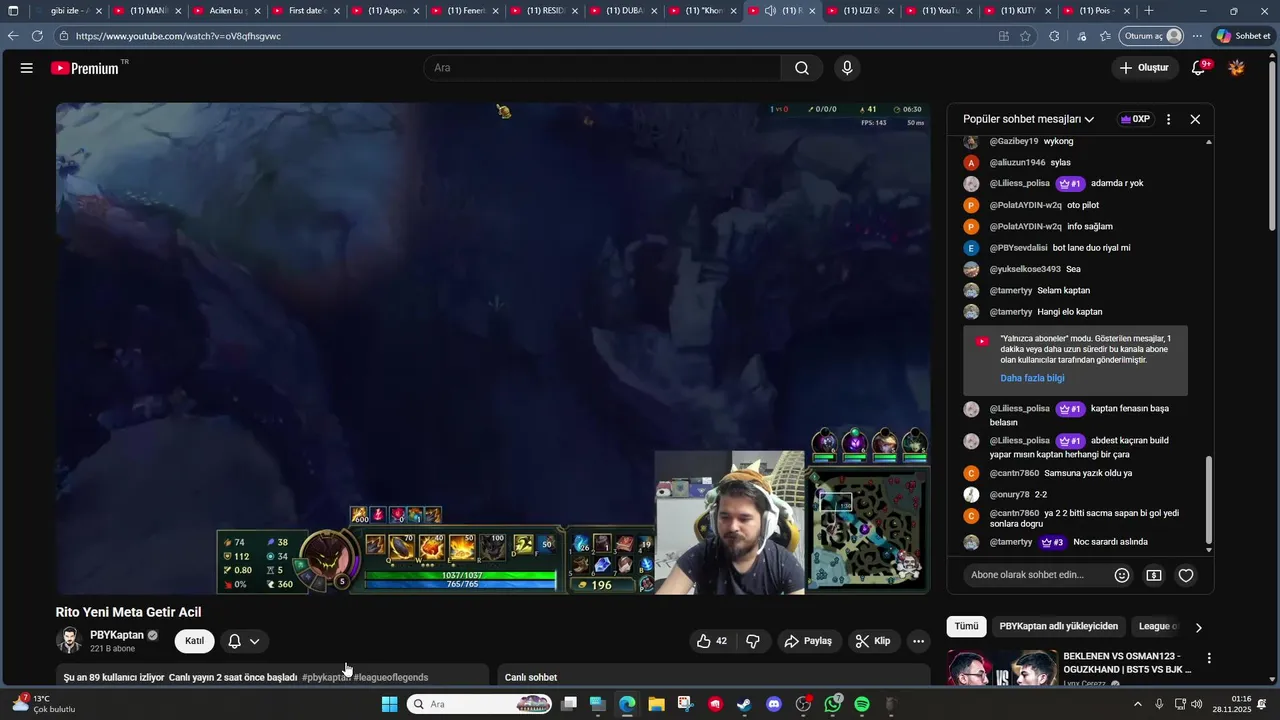Viewport: 1280px width, 720px height.
Task: Go back in browser history
Action: (12, 36)
